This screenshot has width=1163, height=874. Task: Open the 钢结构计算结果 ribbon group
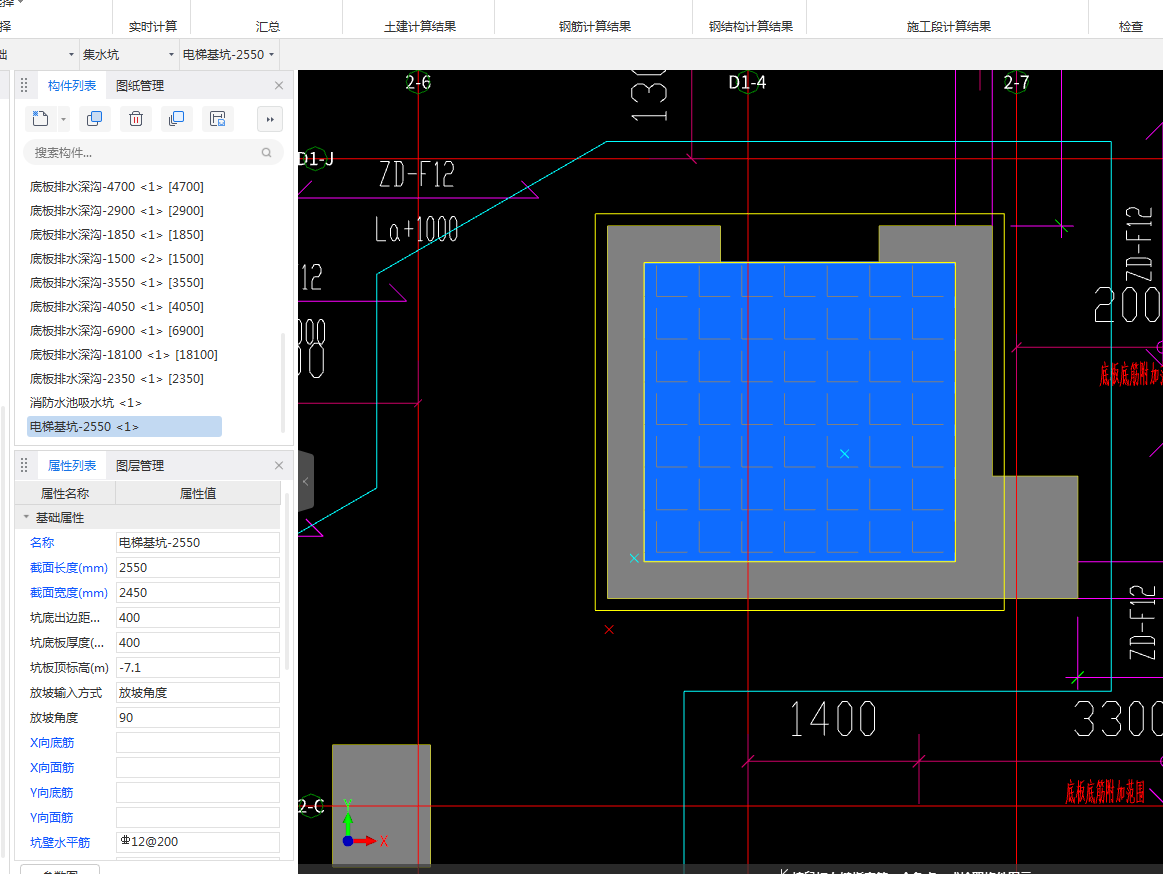[751, 27]
